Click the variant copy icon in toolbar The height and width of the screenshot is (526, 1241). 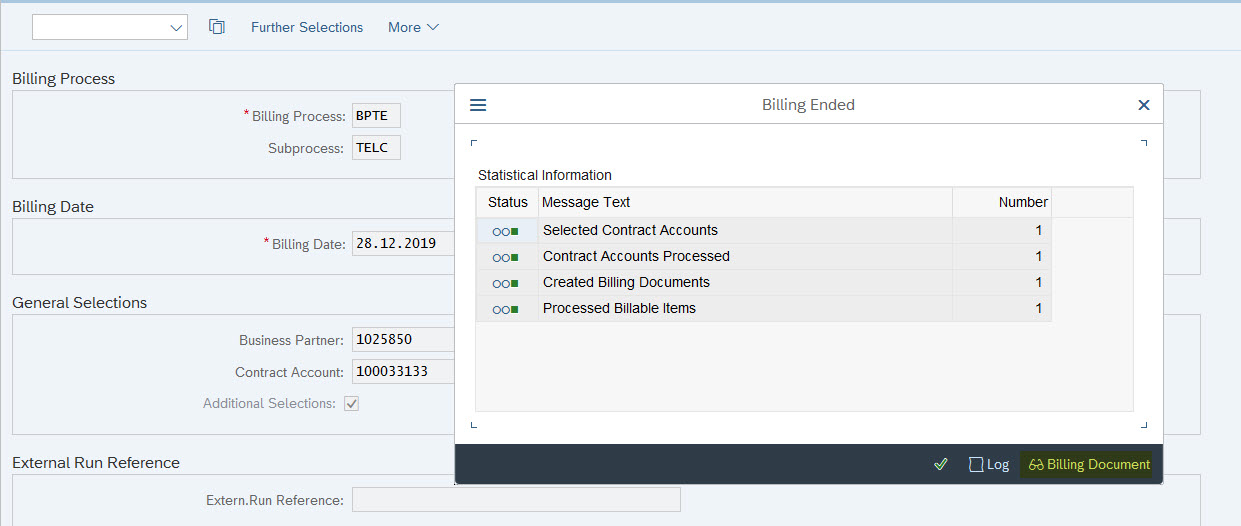pos(217,27)
